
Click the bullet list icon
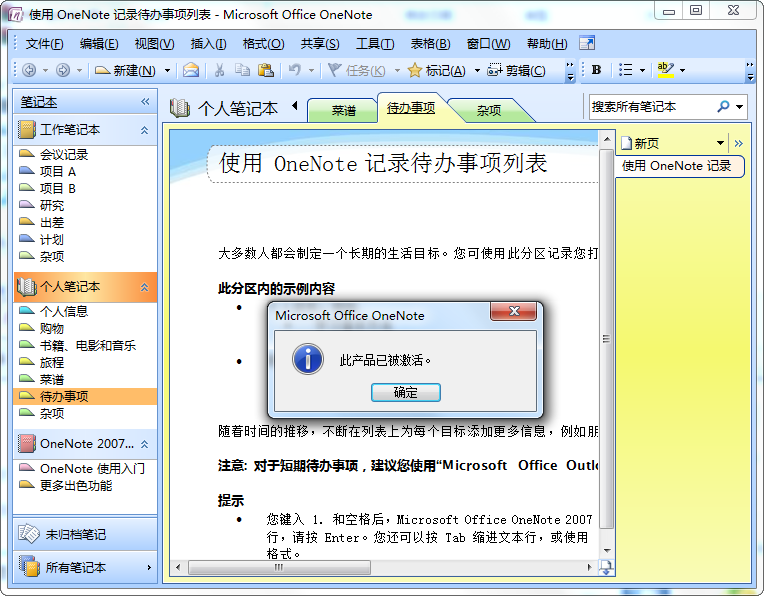[626, 70]
